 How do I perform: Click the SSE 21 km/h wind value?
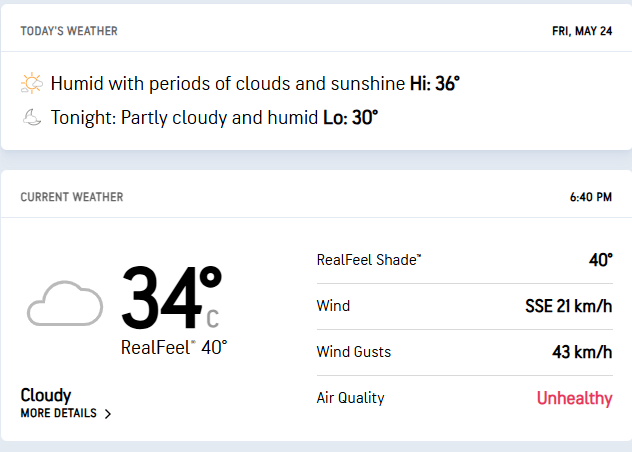(x=569, y=306)
